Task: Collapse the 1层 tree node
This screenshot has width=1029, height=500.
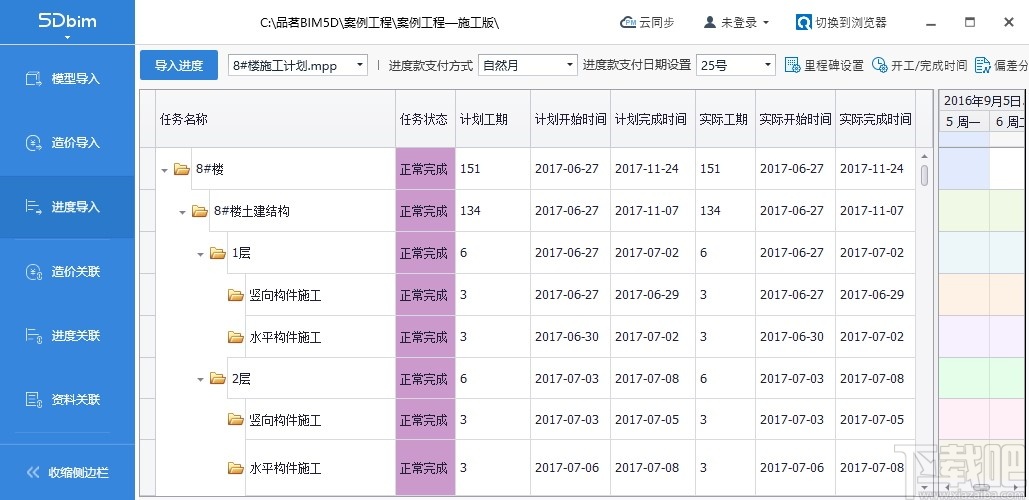Action: coord(200,254)
